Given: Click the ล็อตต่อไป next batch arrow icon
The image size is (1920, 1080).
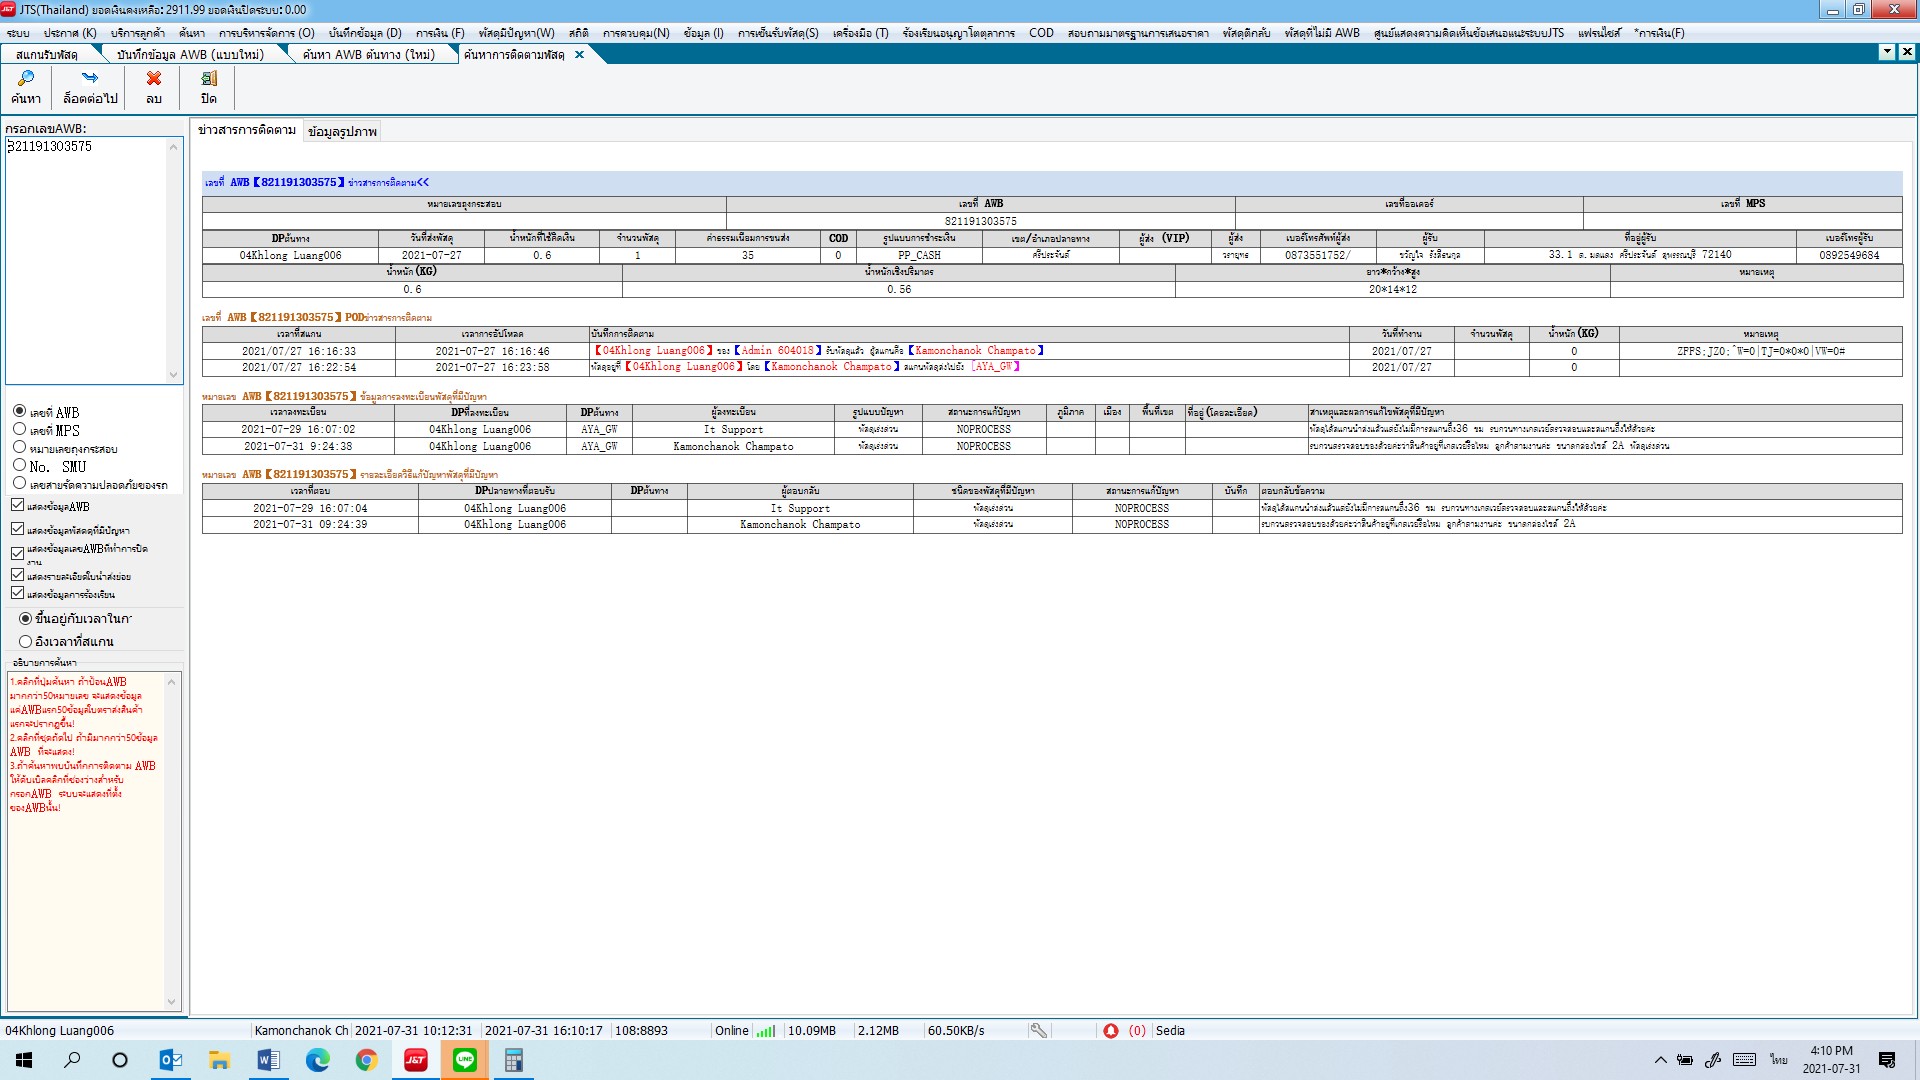Looking at the screenshot, I should click(x=90, y=78).
